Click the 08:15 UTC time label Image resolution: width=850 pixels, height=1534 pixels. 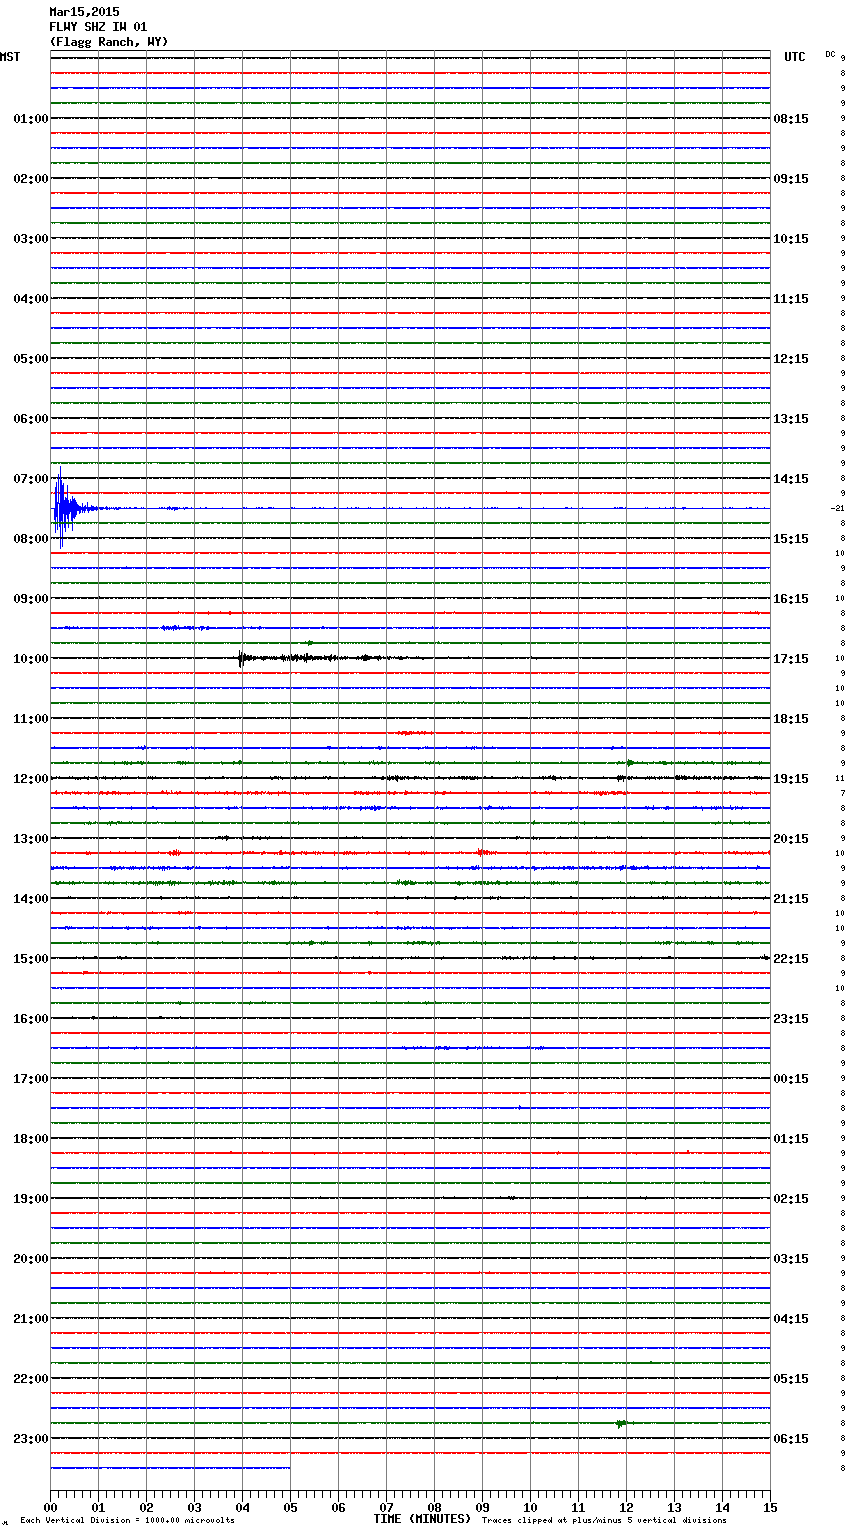point(791,119)
